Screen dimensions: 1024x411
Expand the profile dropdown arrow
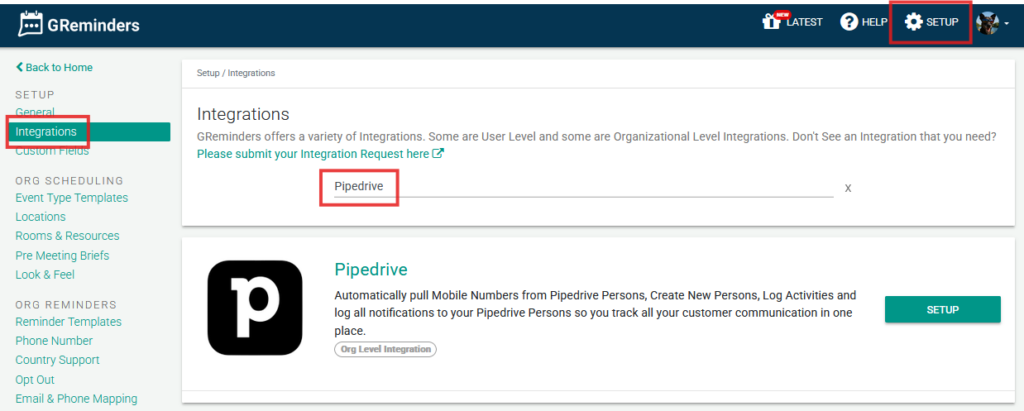1006,24
